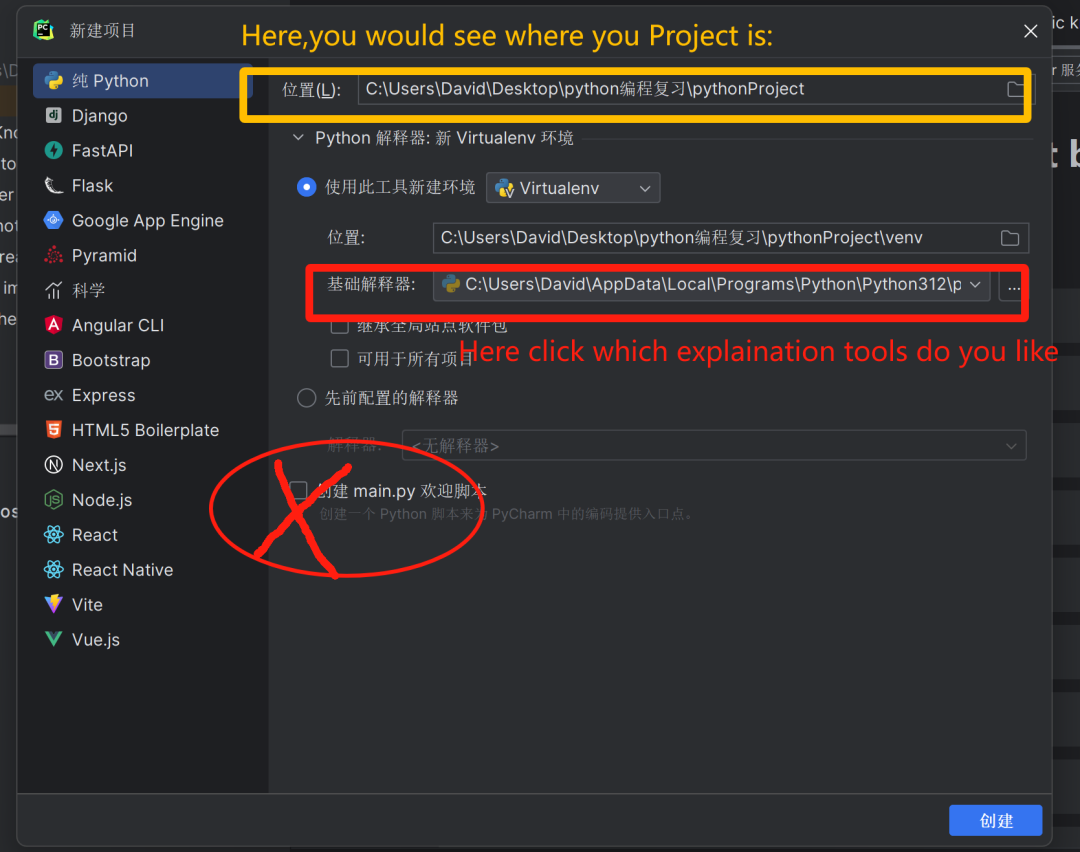Choose previously configured interpreter radio option
Image resolution: width=1080 pixels, height=852 pixels.
coord(307,398)
